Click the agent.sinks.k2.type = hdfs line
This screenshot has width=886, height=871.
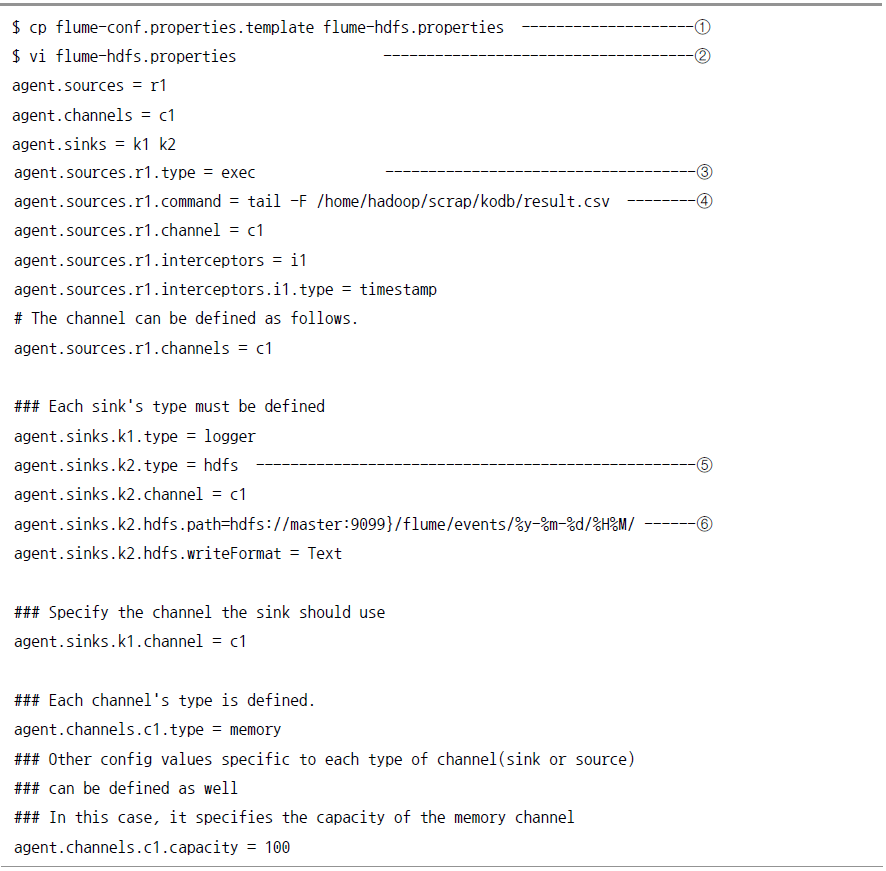pyautogui.click(x=126, y=466)
